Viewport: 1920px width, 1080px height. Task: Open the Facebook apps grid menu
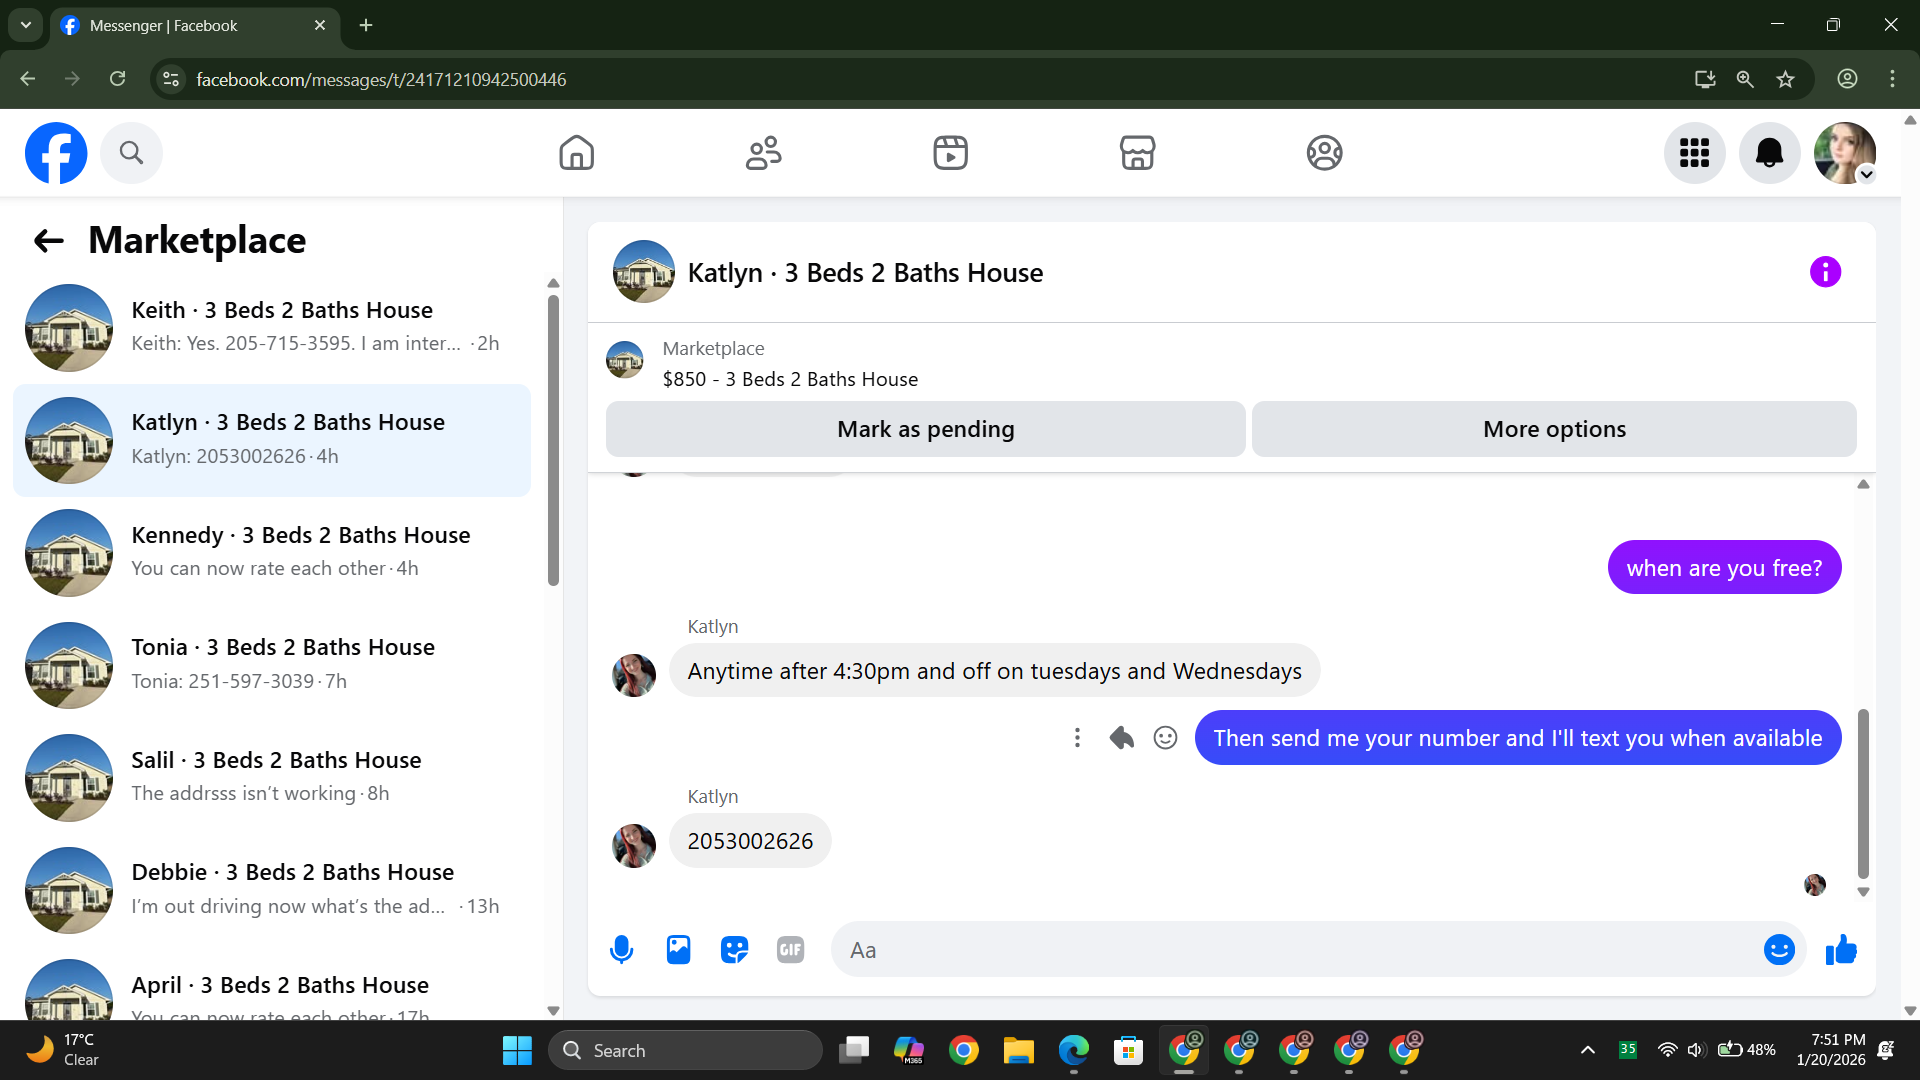pyautogui.click(x=1694, y=153)
